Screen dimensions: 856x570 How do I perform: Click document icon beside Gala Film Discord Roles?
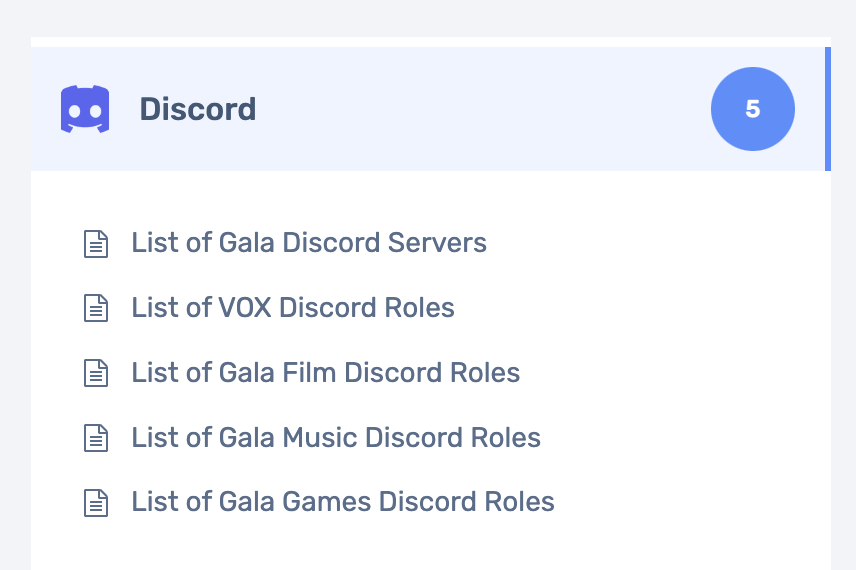pyautogui.click(x=96, y=373)
